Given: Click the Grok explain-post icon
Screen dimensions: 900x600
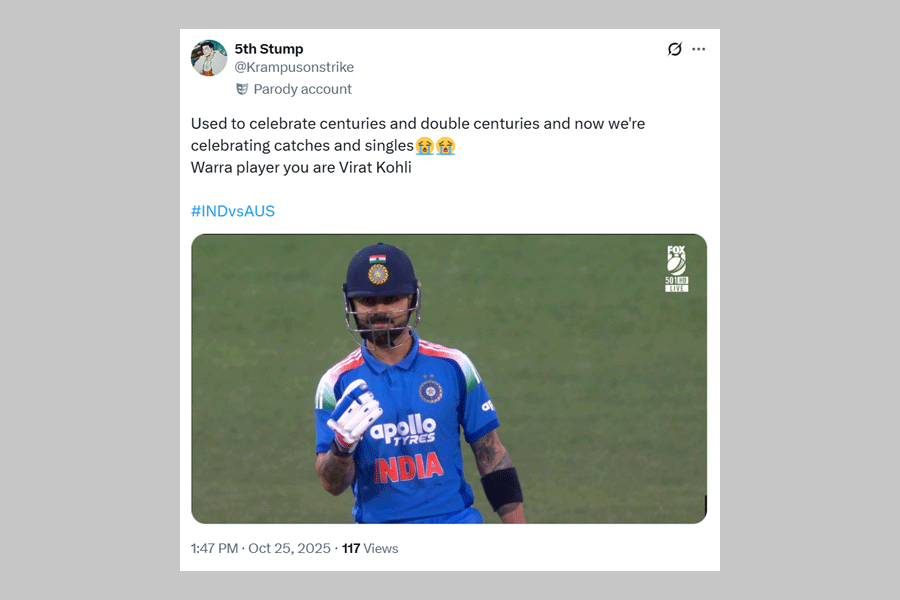Looking at the screenshot, I should tap(675, 49).
